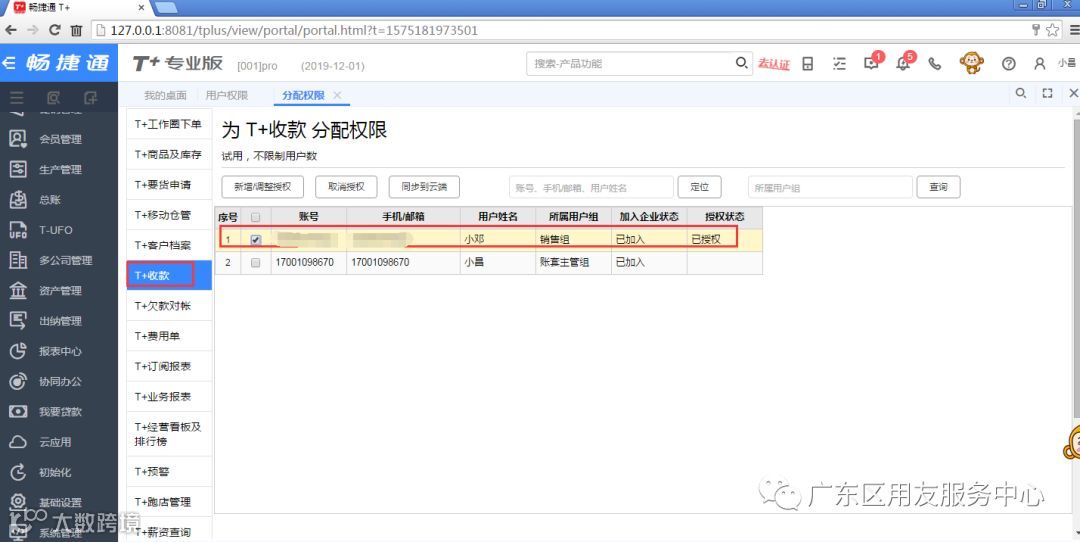
Task: Click the tab bar search magnifier icon
Action: (x=1021, y=93)
